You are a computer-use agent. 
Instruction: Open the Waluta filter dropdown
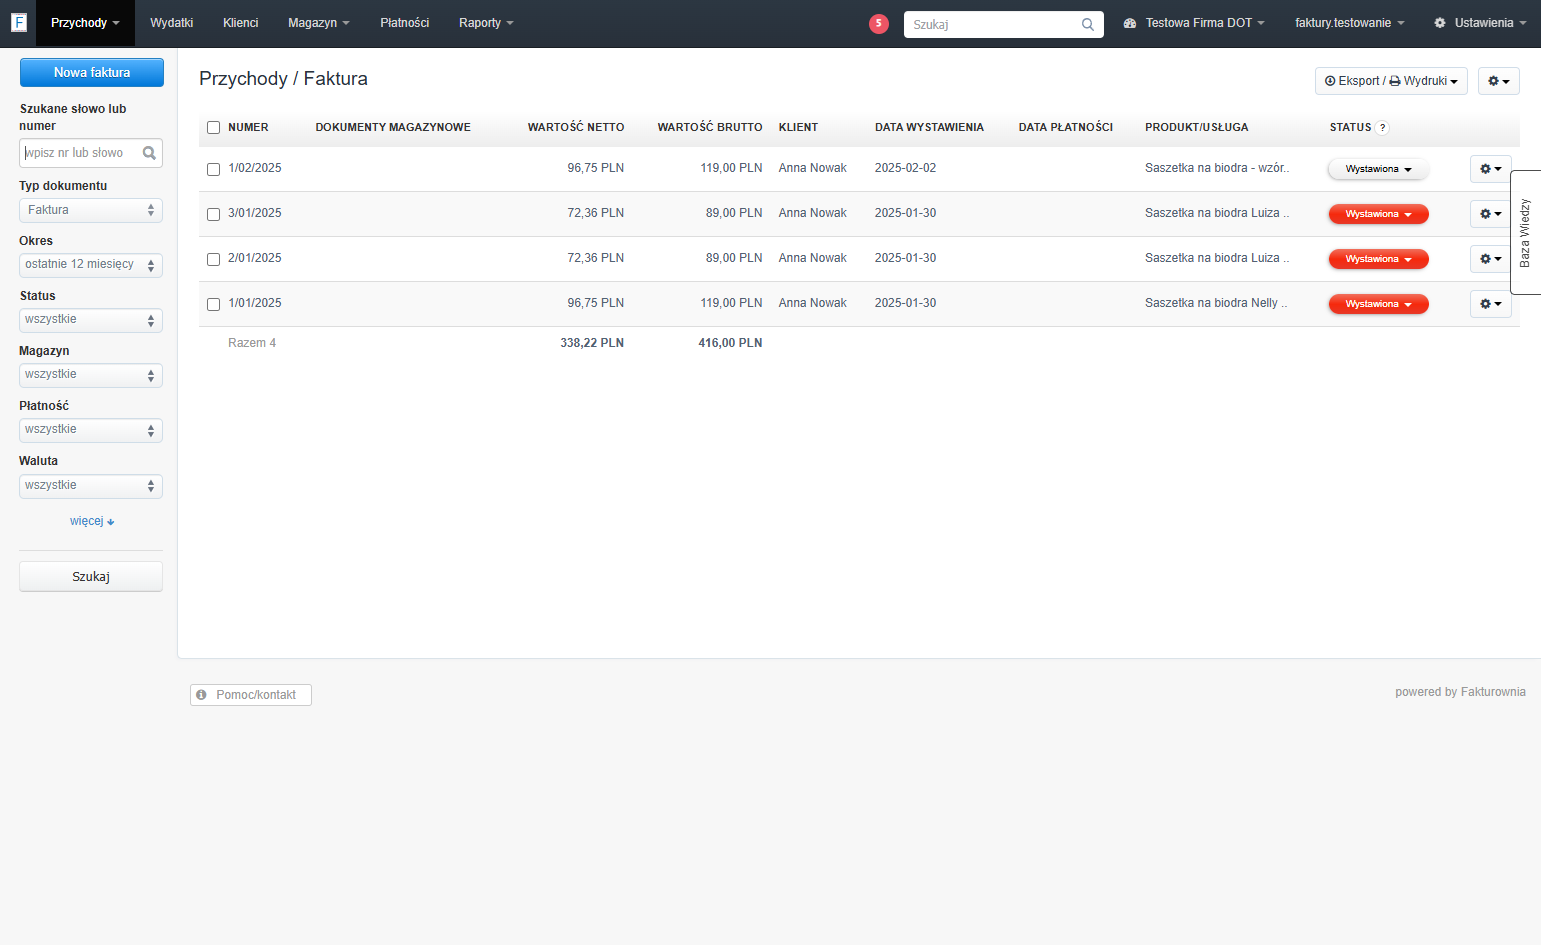[91, 486]
